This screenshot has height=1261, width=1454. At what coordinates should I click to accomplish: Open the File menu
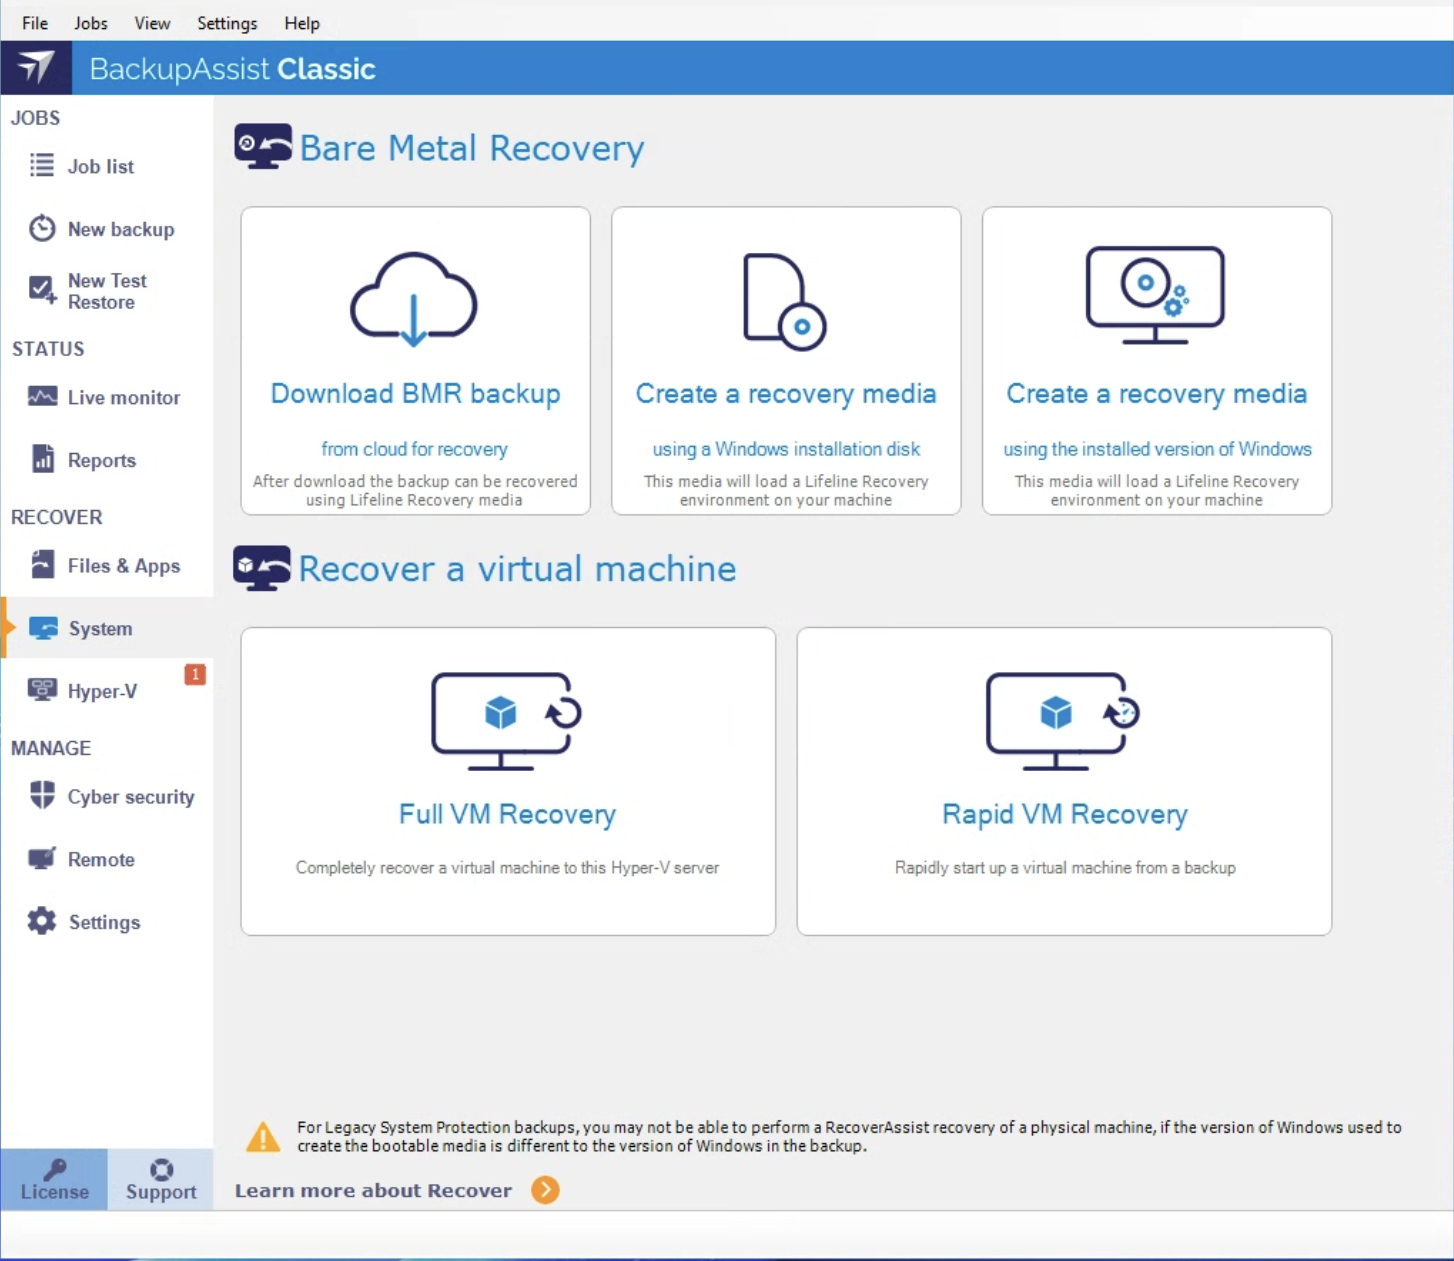pyautogui.click(x=35, y=23)
